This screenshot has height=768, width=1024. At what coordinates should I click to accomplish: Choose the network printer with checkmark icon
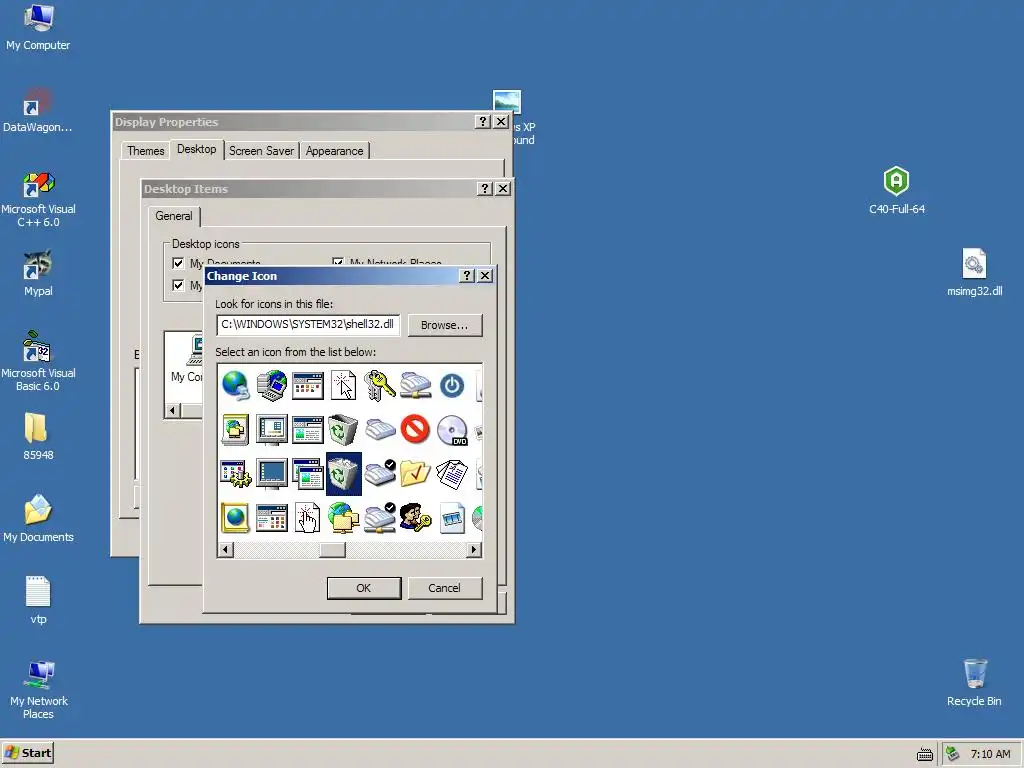[x=379, y=519]
